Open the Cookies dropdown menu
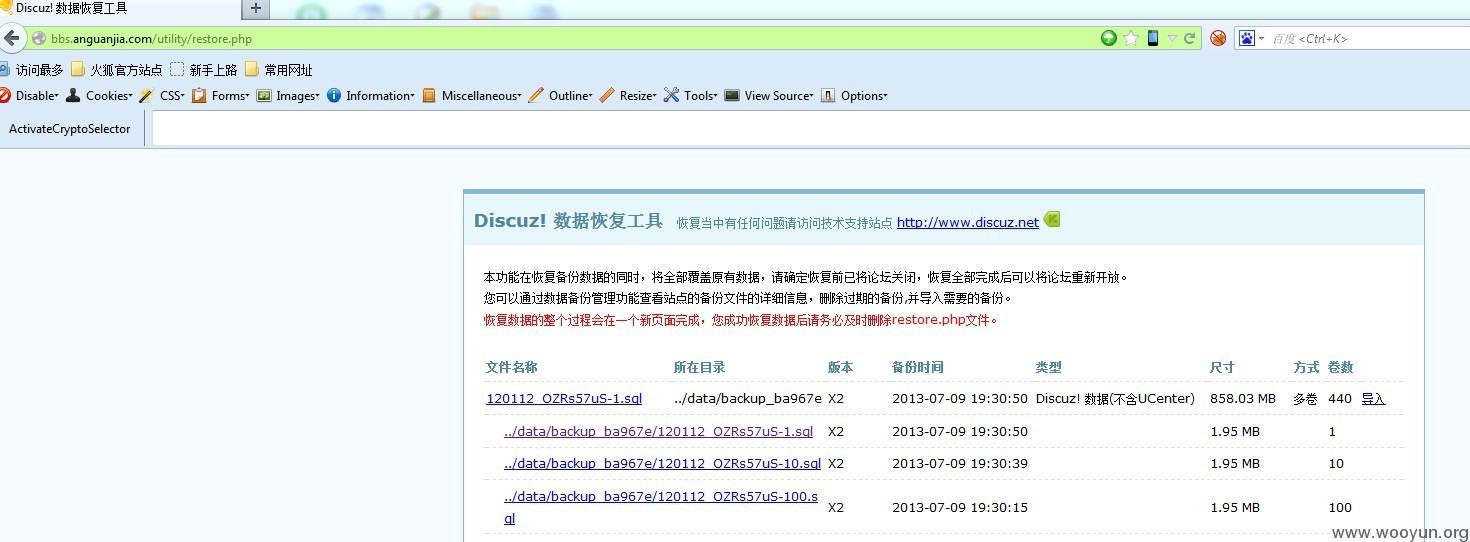1470x542 pixels. 99,96
